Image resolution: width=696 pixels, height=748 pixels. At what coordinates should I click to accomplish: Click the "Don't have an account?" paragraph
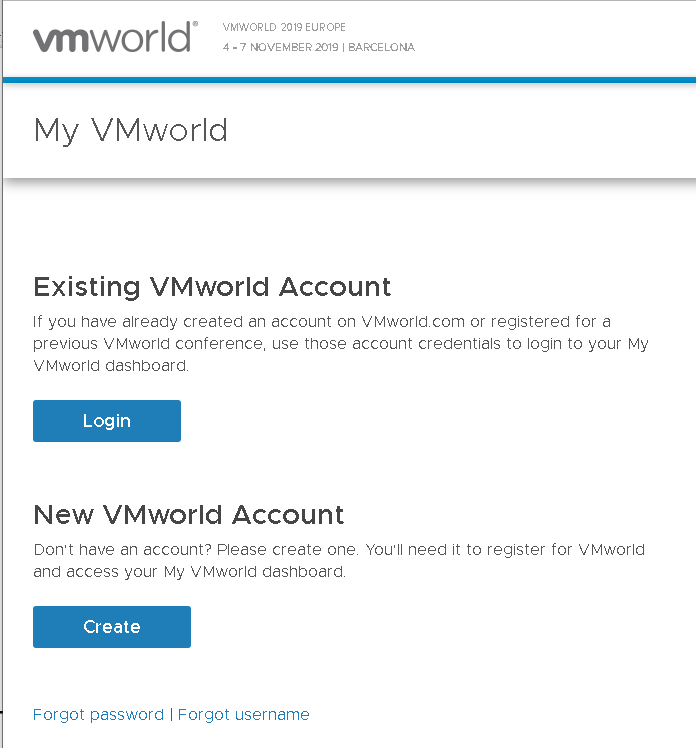point(339,561)
